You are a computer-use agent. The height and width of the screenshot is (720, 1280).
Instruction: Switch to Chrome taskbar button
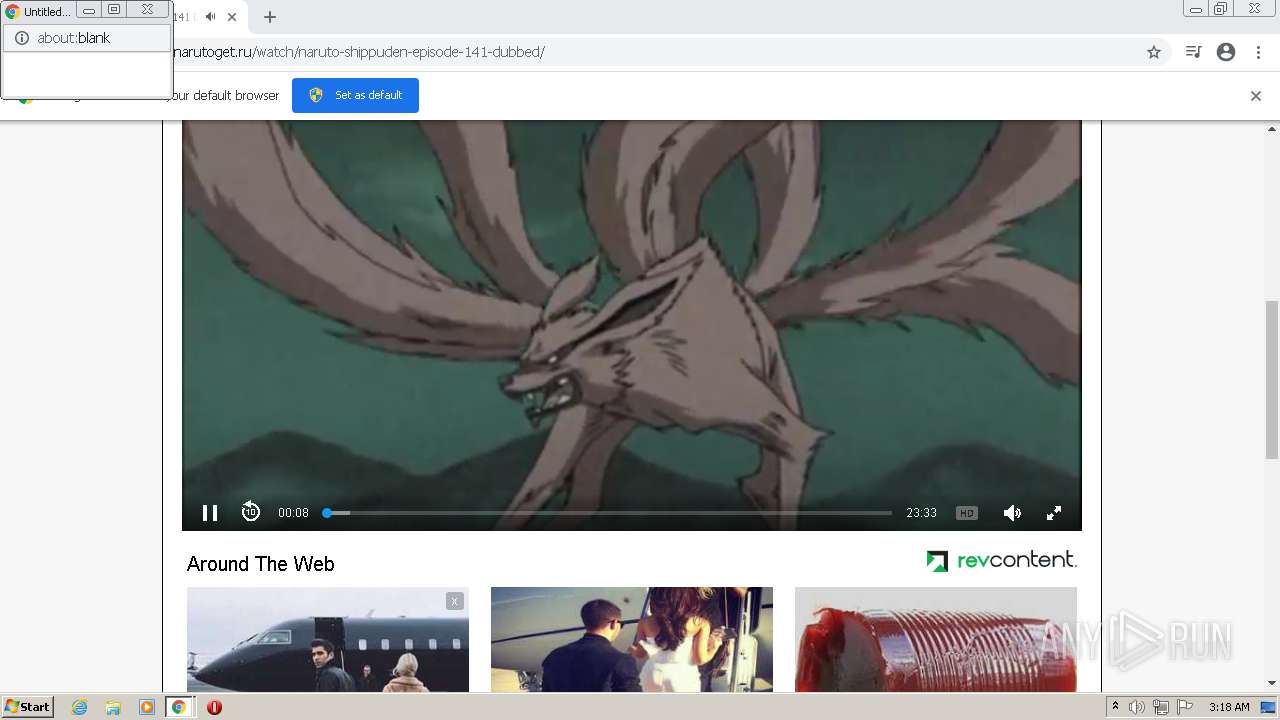[x=179, y=707]
